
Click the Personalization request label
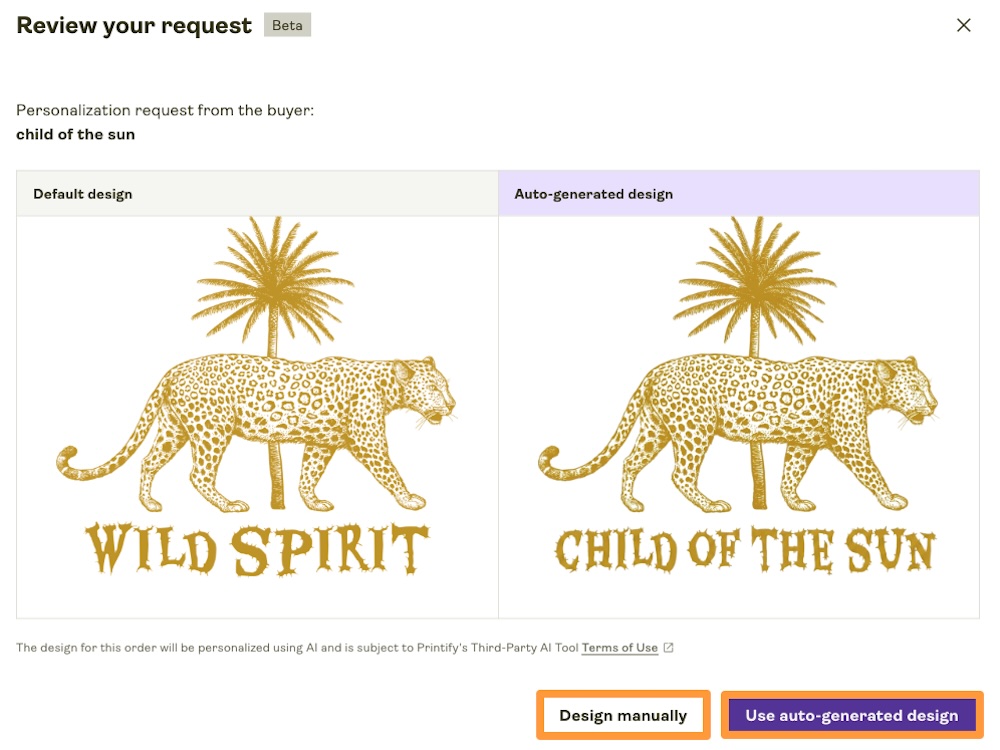165,110
